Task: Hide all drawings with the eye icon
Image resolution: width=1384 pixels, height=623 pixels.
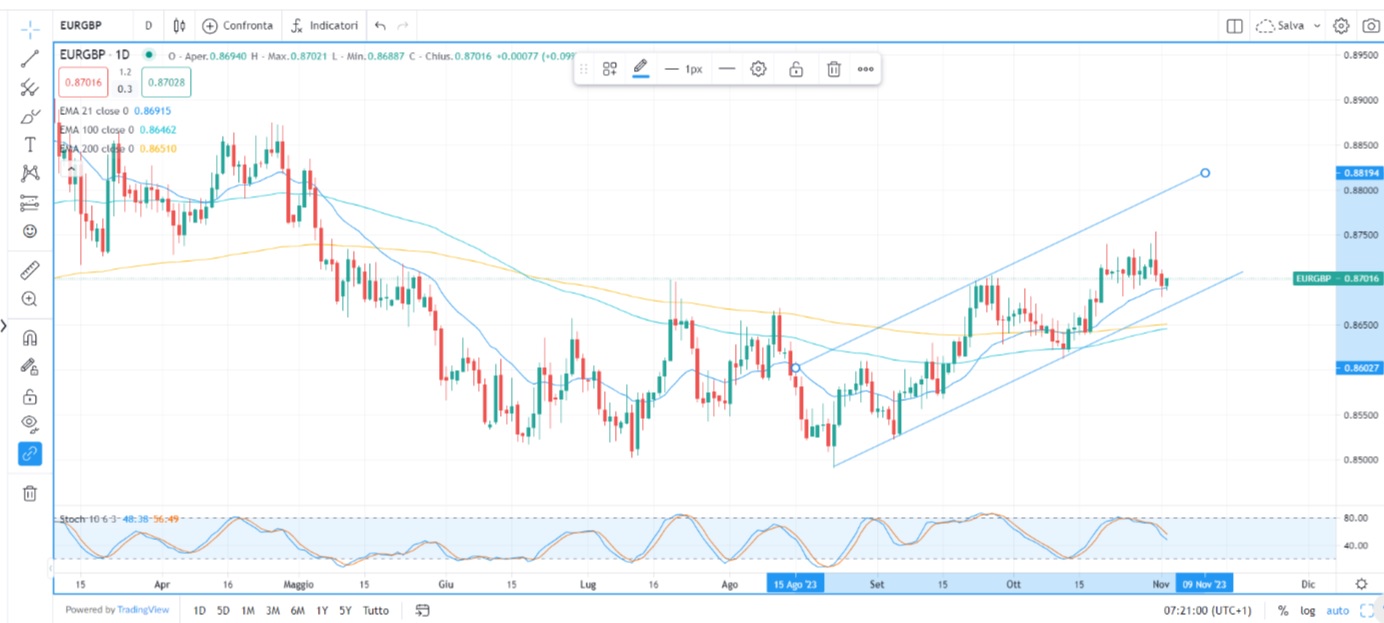Action: (x=30, y=424)
